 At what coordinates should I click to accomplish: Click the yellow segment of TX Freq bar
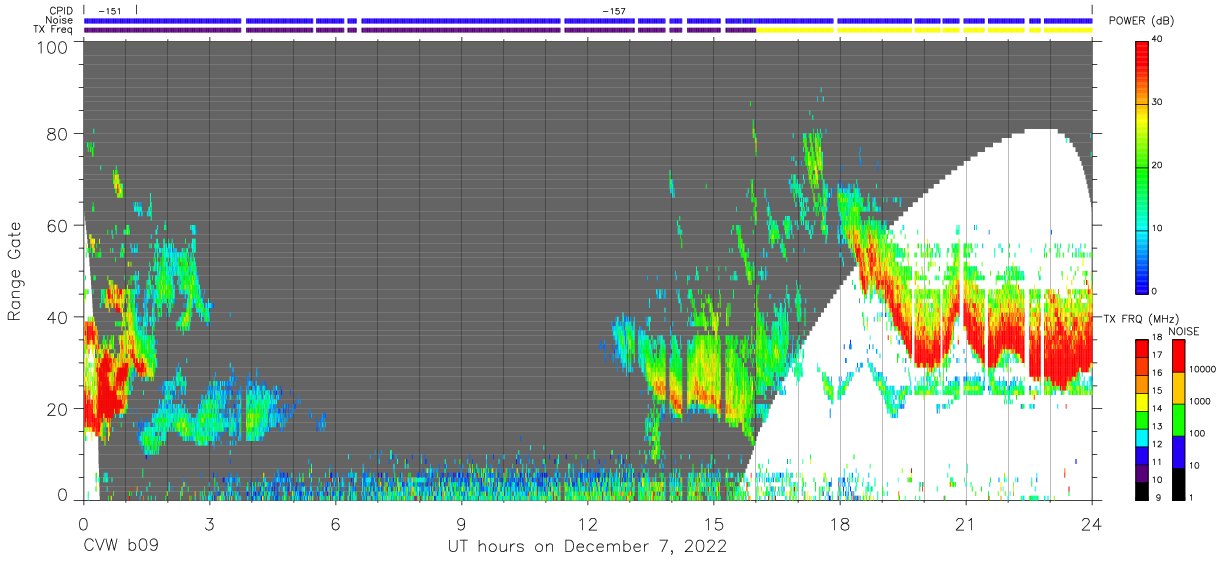[x=924, y=30]
